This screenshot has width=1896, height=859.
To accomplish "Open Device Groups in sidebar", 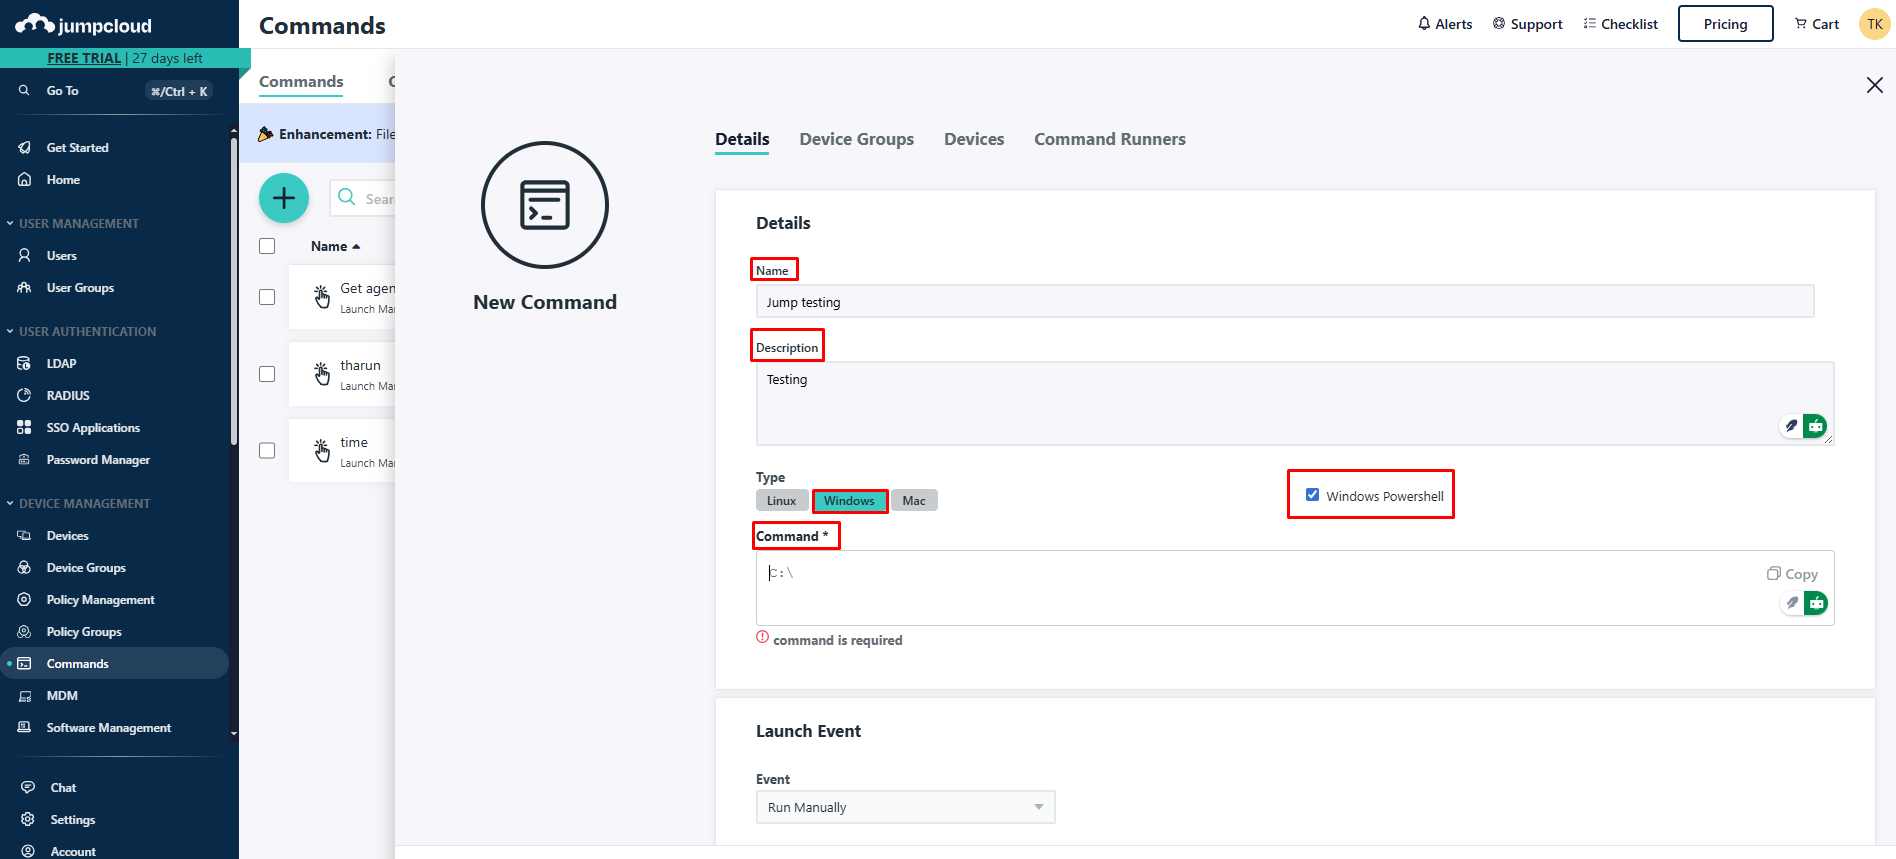I will [x=86, y=567].
